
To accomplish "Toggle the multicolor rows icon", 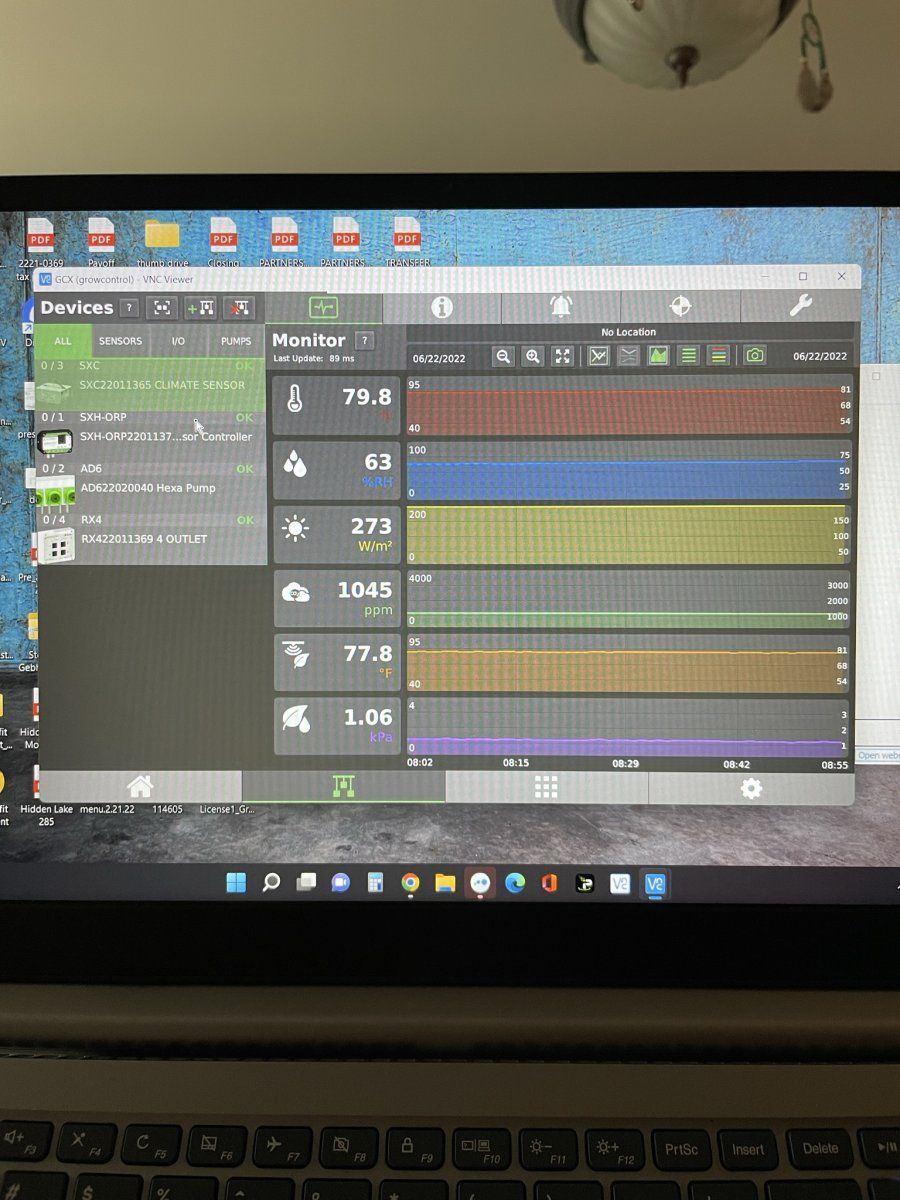I will pyautogui.click(x=718, y=356).
